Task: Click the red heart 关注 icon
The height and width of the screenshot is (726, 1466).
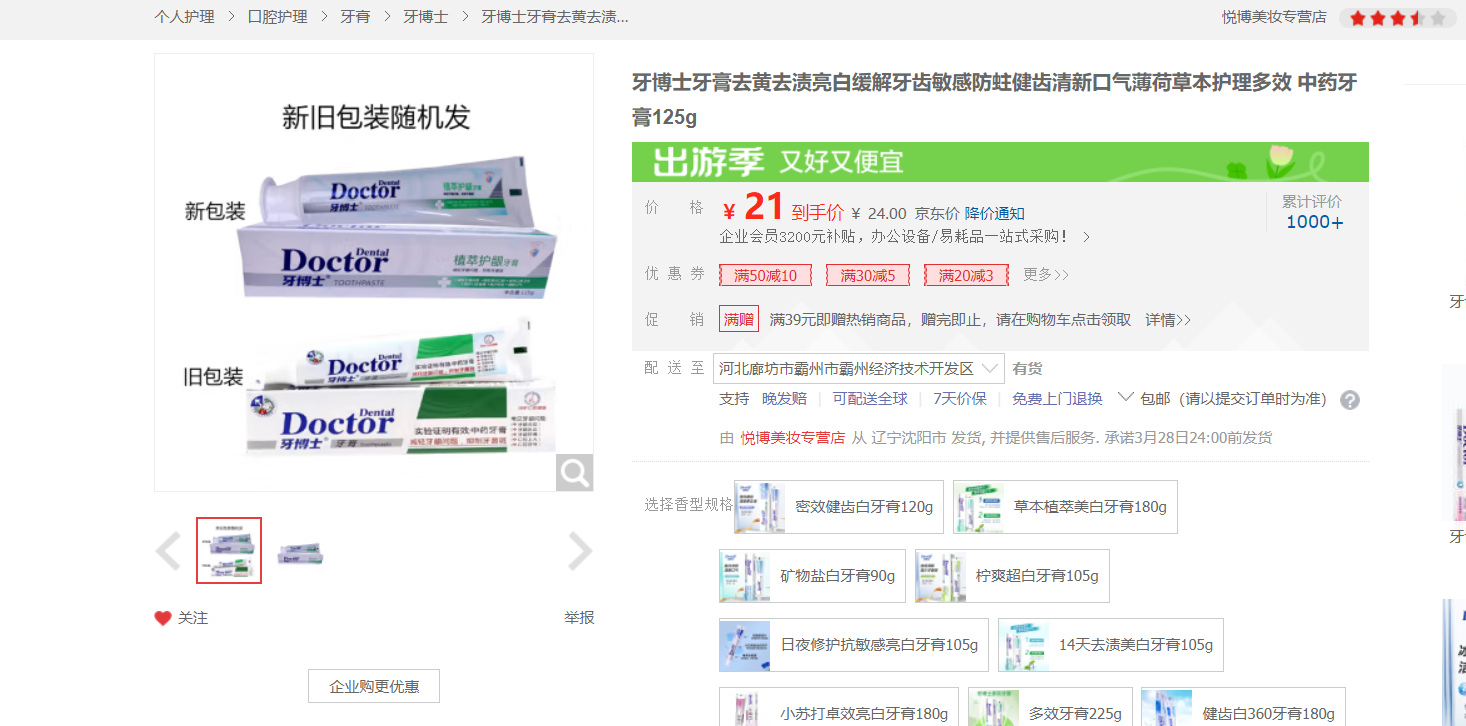Action: (x=163, y=618)
